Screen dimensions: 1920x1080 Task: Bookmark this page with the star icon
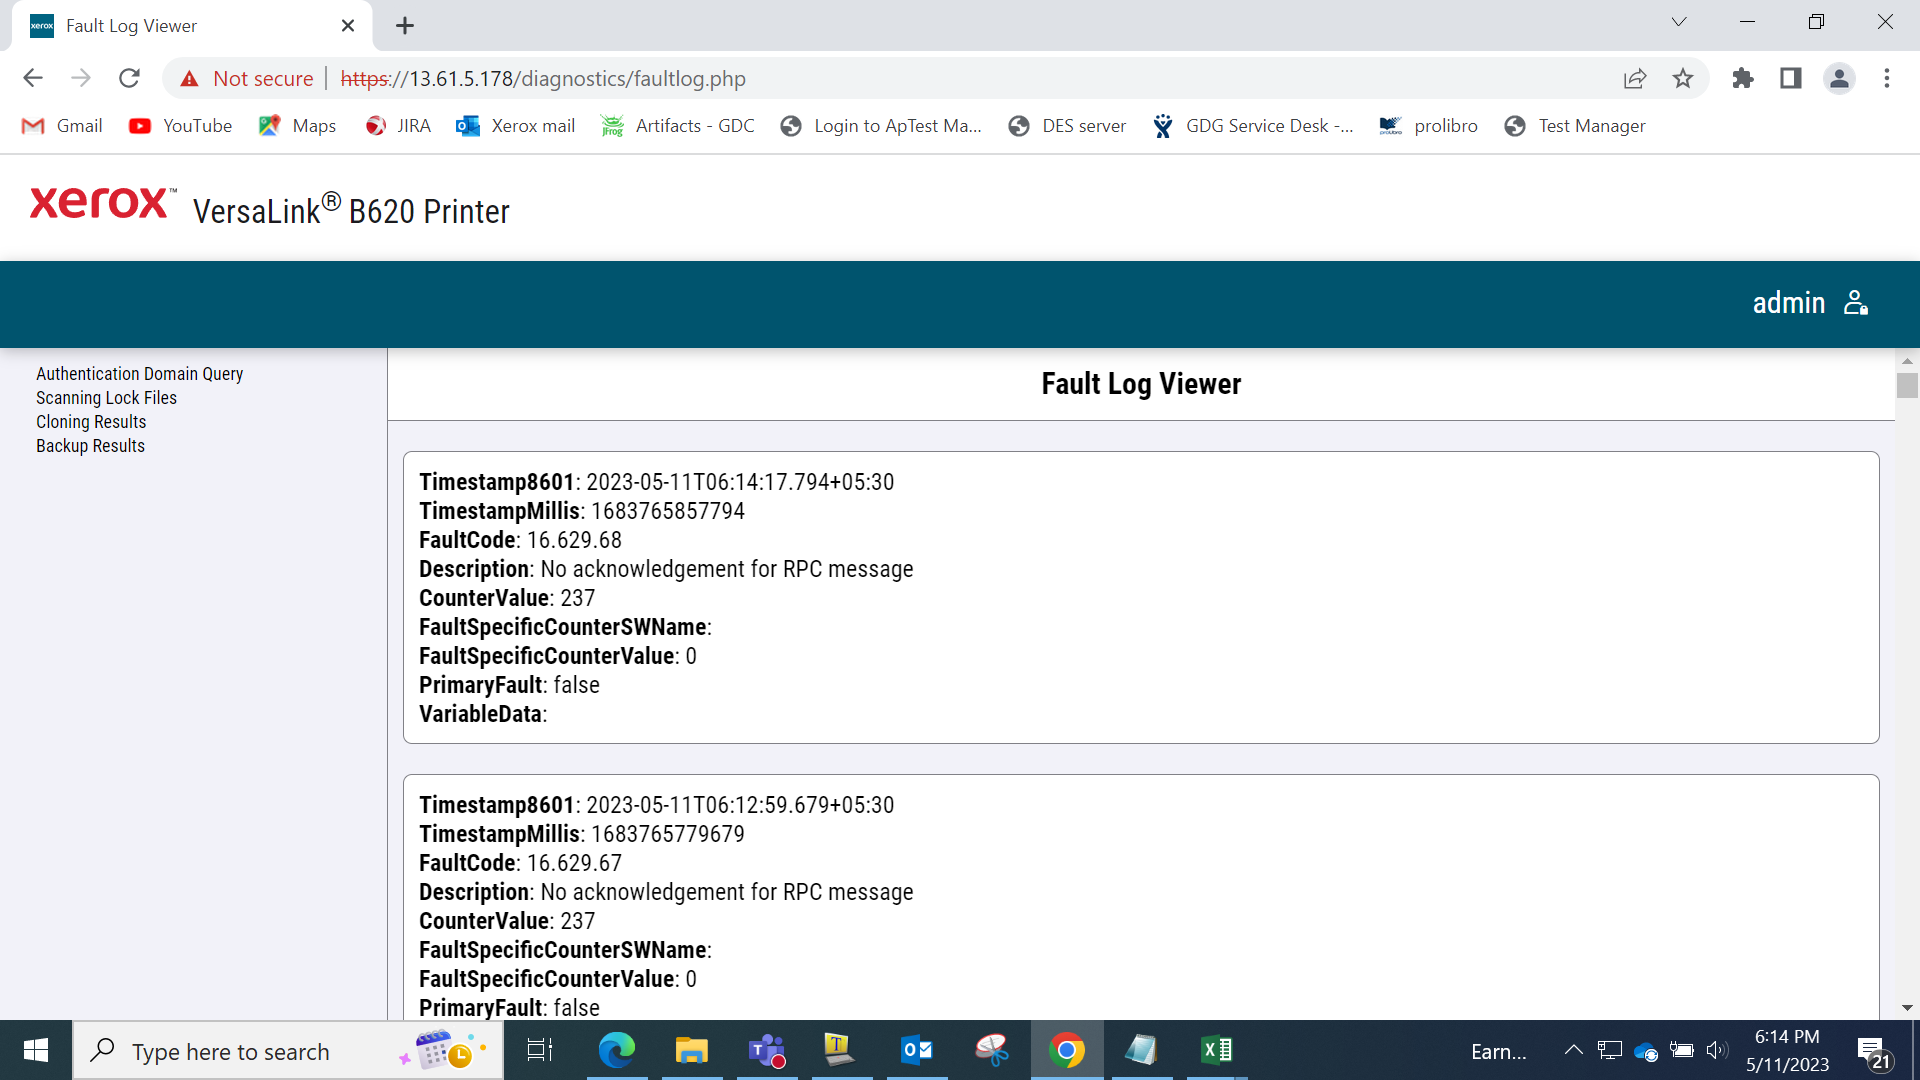[x=1683, y=78]
